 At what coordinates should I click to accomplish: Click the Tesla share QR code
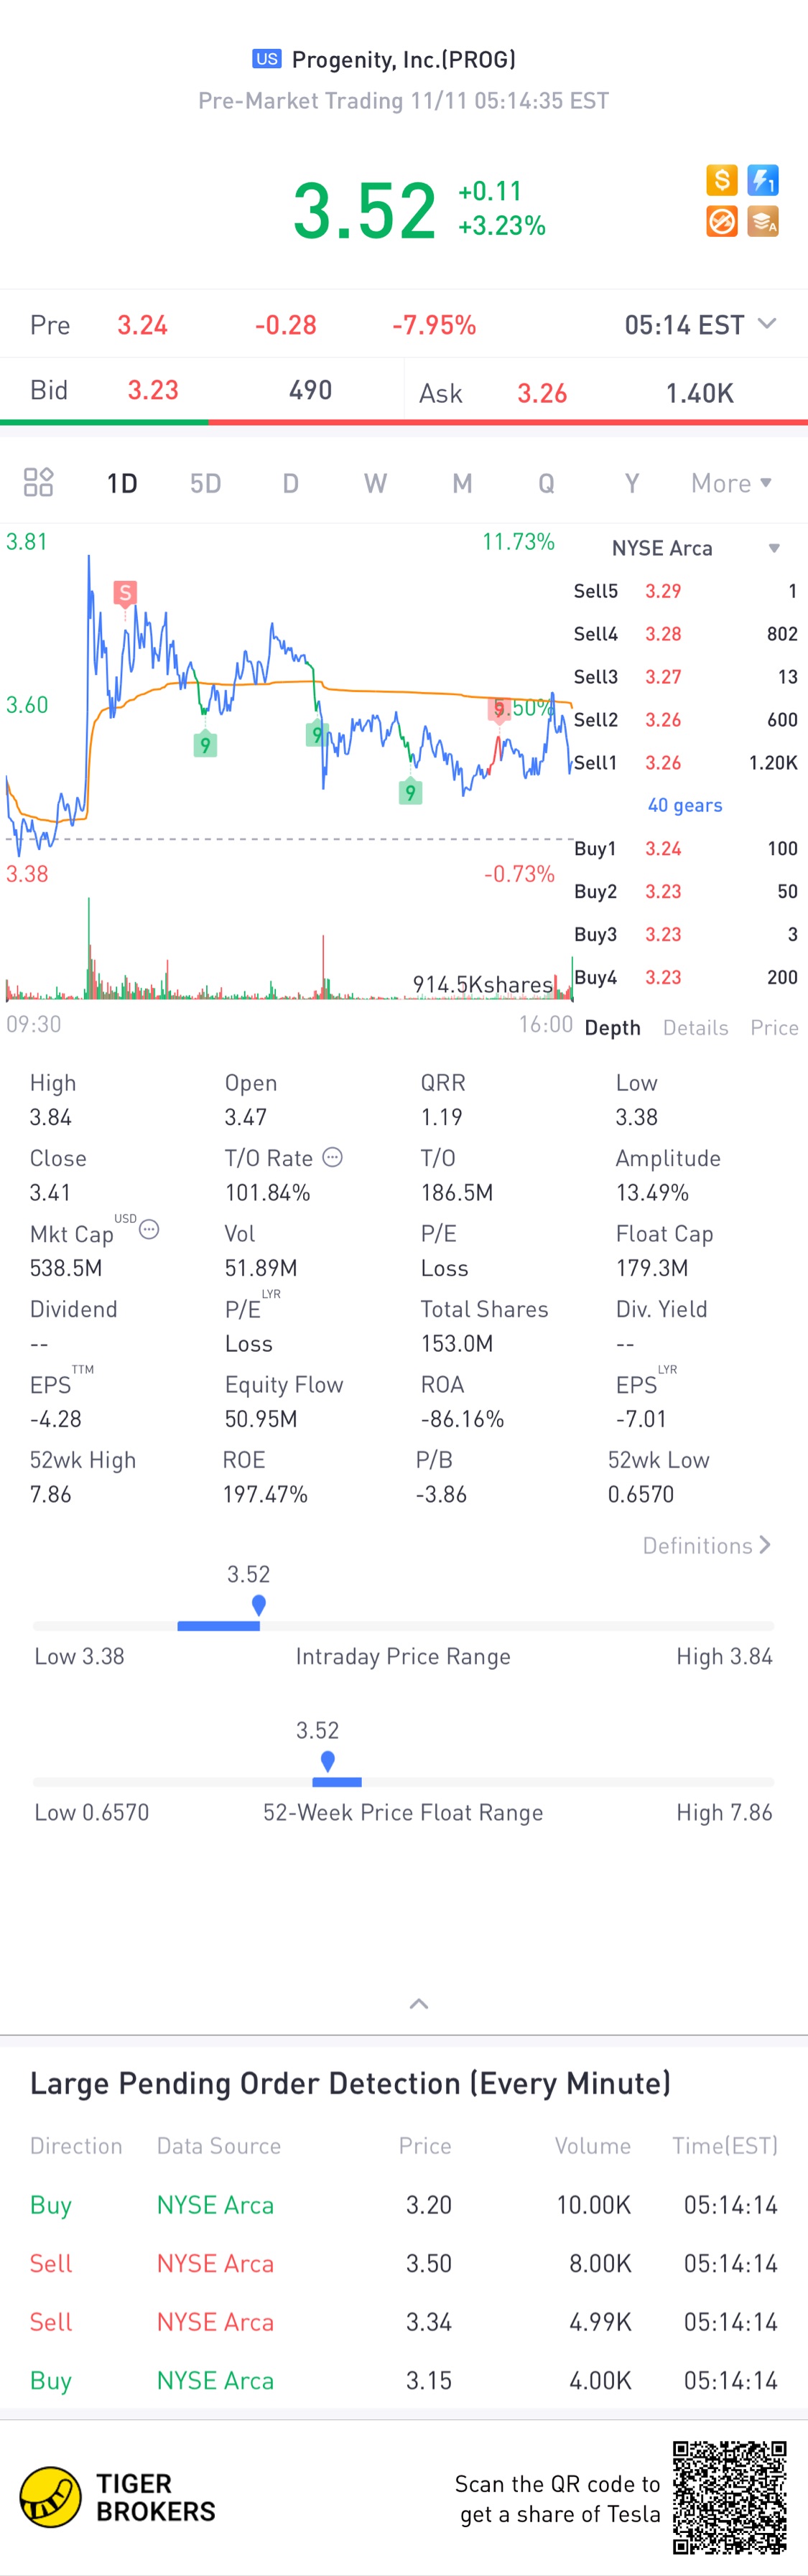coord(729,2497)
